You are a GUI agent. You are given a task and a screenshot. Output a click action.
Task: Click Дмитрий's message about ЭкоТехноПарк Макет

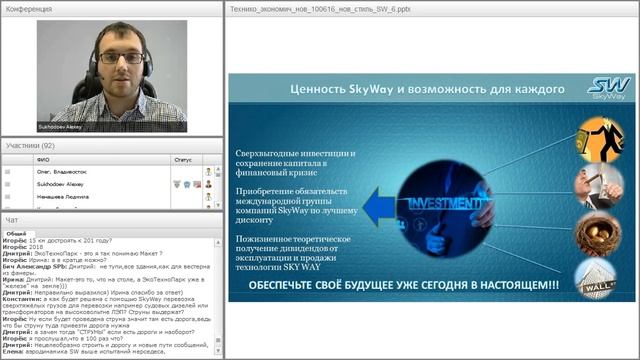click(x=82, y=253)
